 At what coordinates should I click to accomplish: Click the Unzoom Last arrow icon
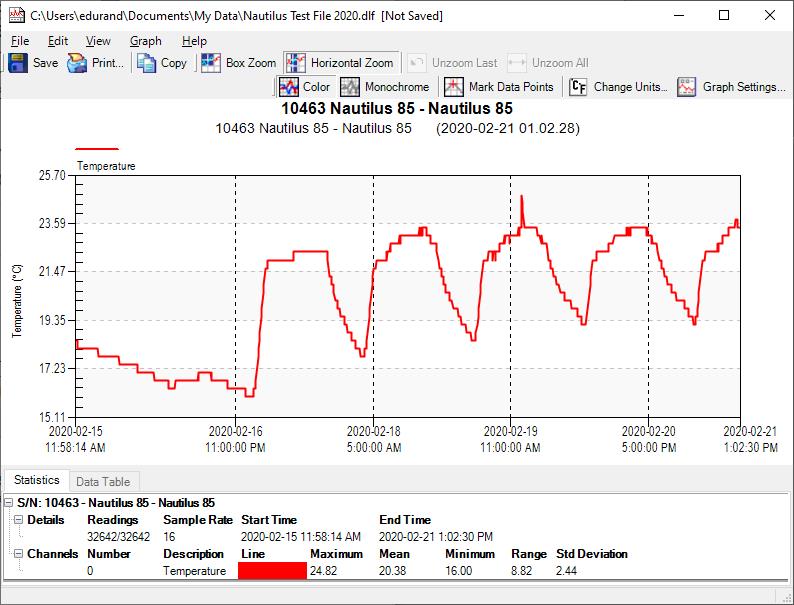(x=417, y=63)
